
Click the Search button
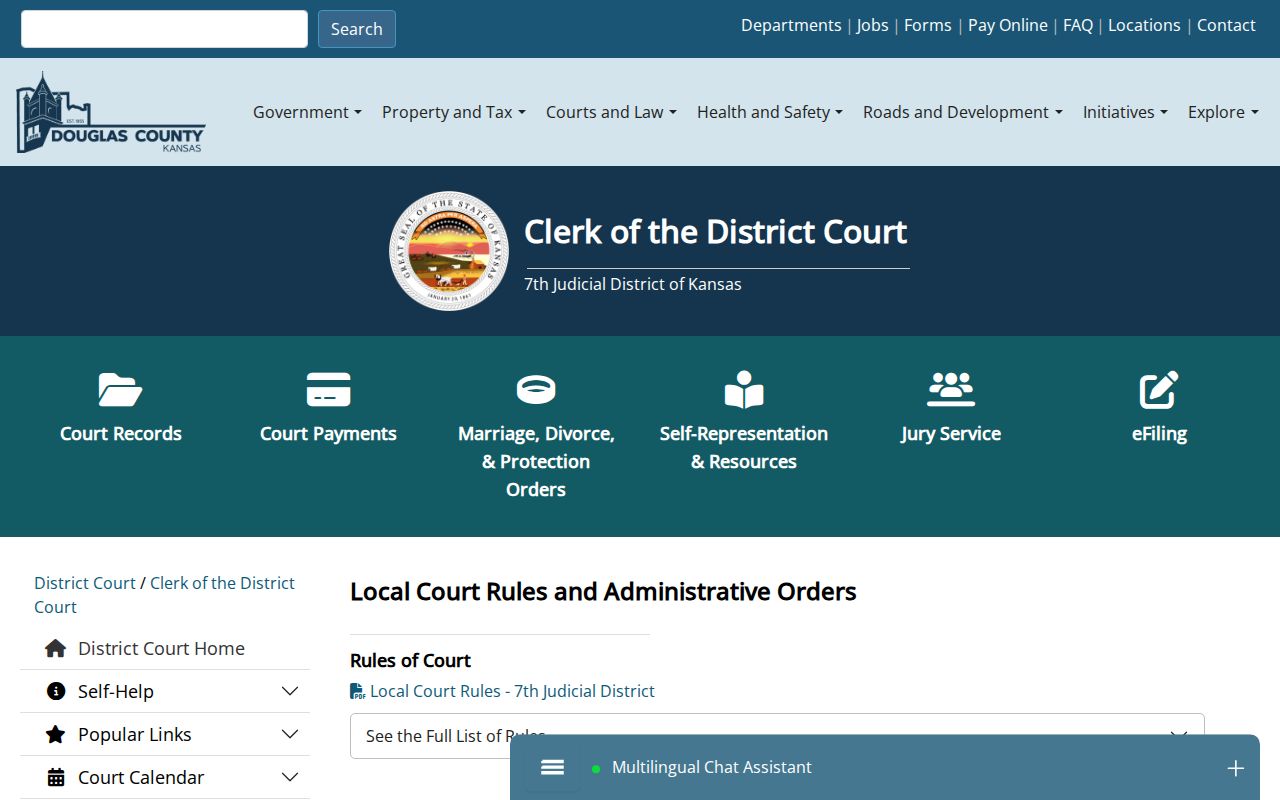click(357, 29)
